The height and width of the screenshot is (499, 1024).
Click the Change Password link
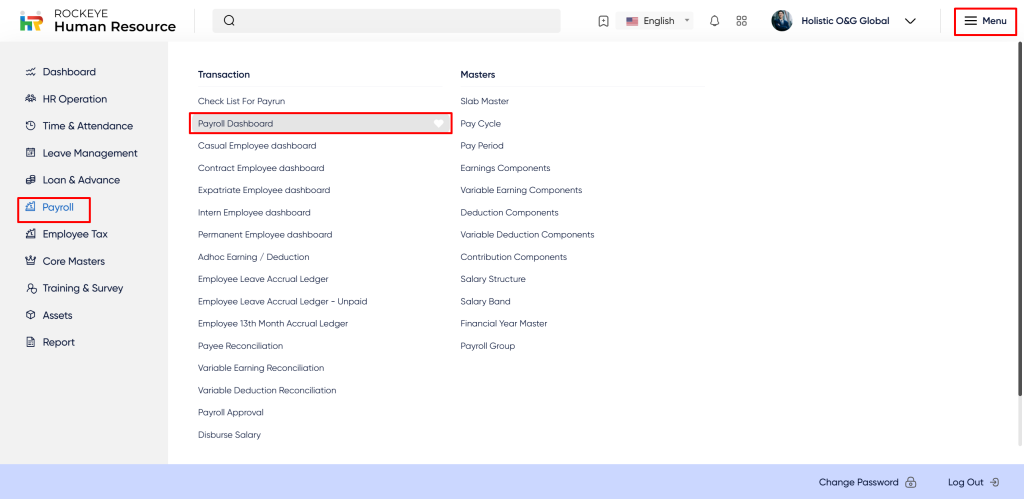(858, 482)
